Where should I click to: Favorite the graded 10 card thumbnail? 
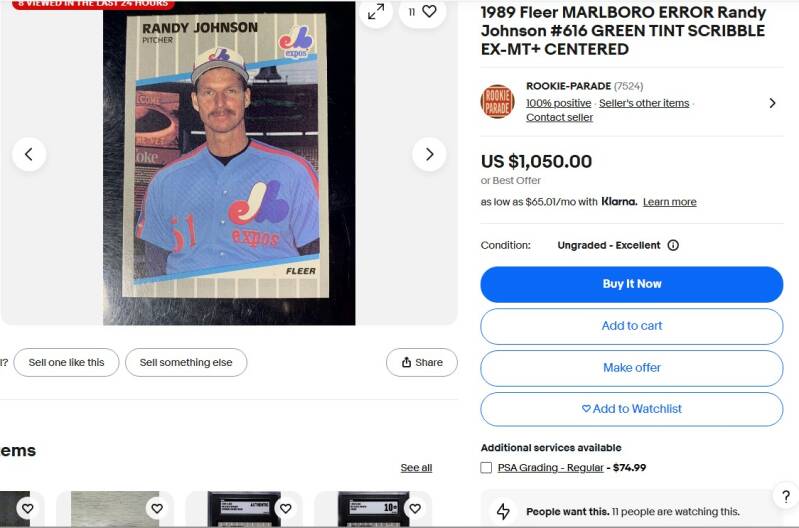[415, 508]
